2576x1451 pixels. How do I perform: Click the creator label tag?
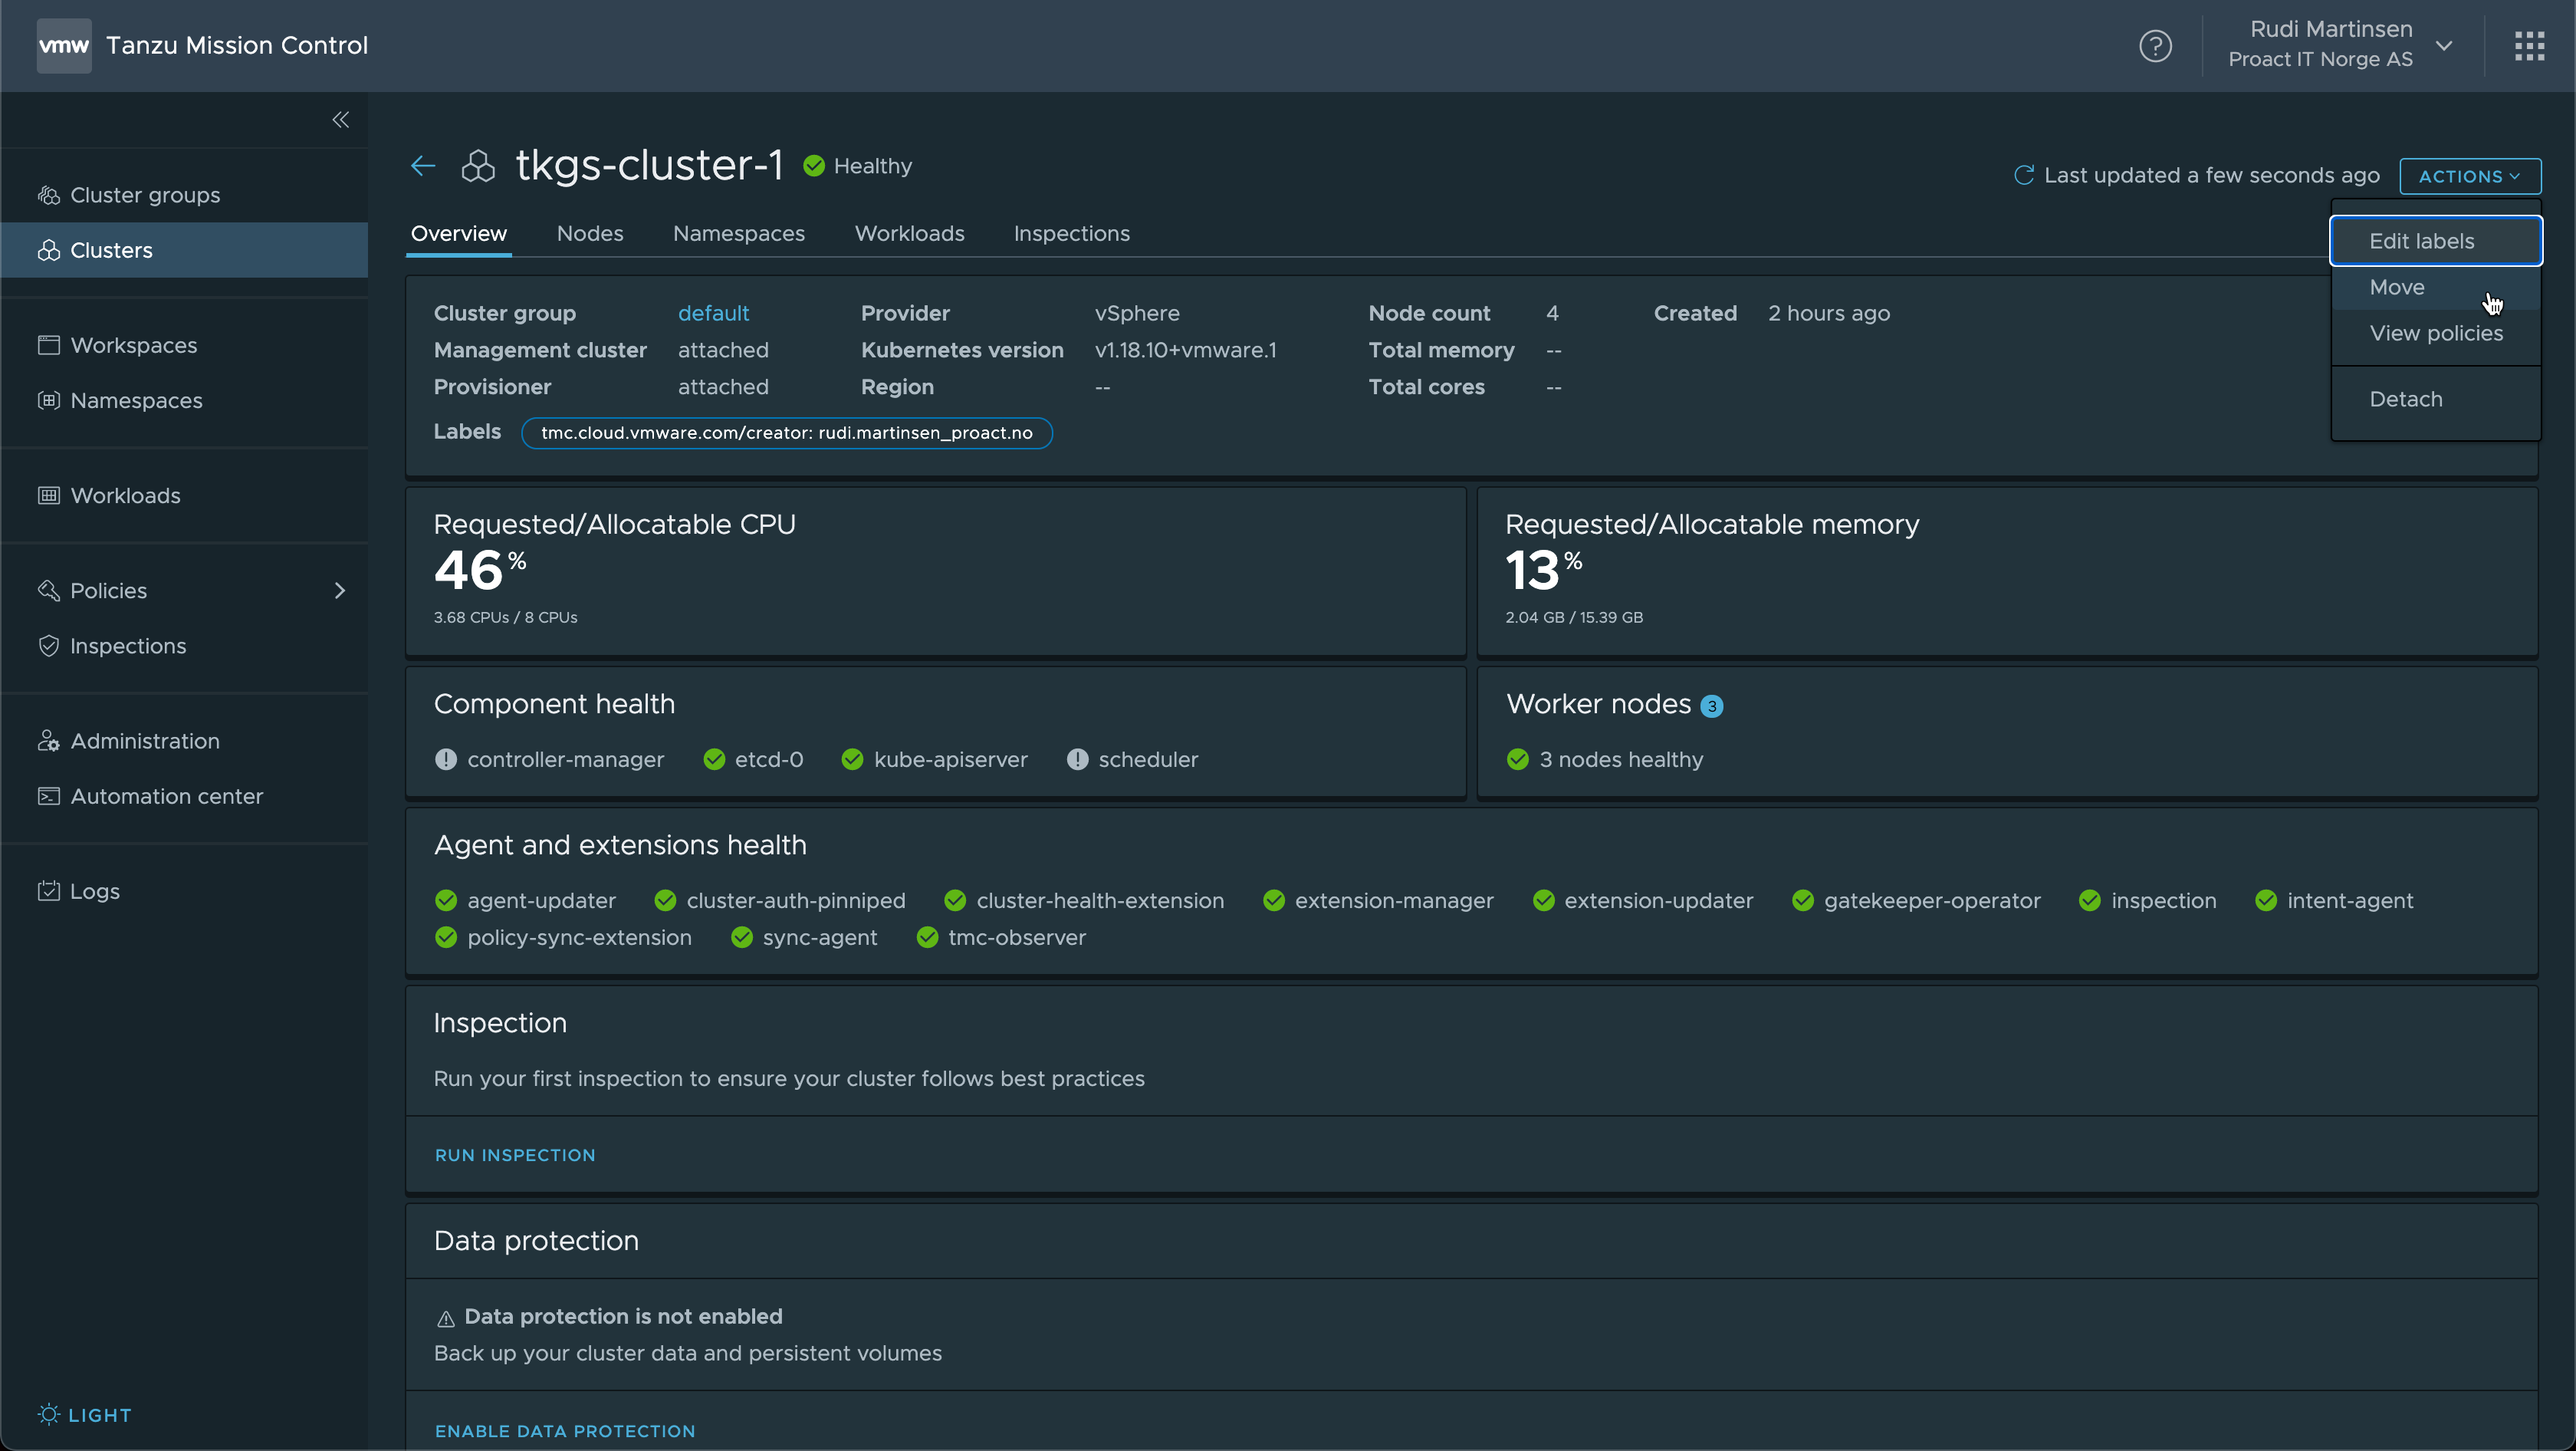[787, 433]
